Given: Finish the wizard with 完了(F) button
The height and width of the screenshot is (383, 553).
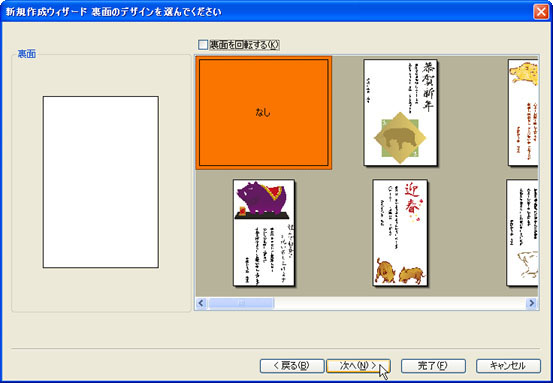Looking at the screenshot, I should tap(433, 366).
